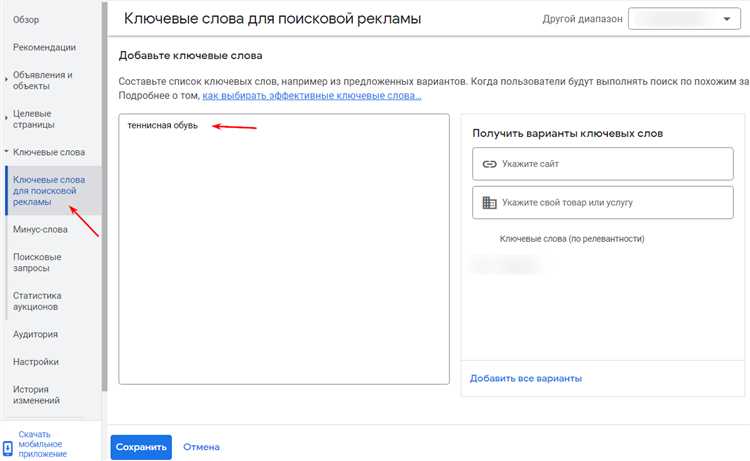
Task: Click the Укажите сайт field
Action: click(603, 164)
